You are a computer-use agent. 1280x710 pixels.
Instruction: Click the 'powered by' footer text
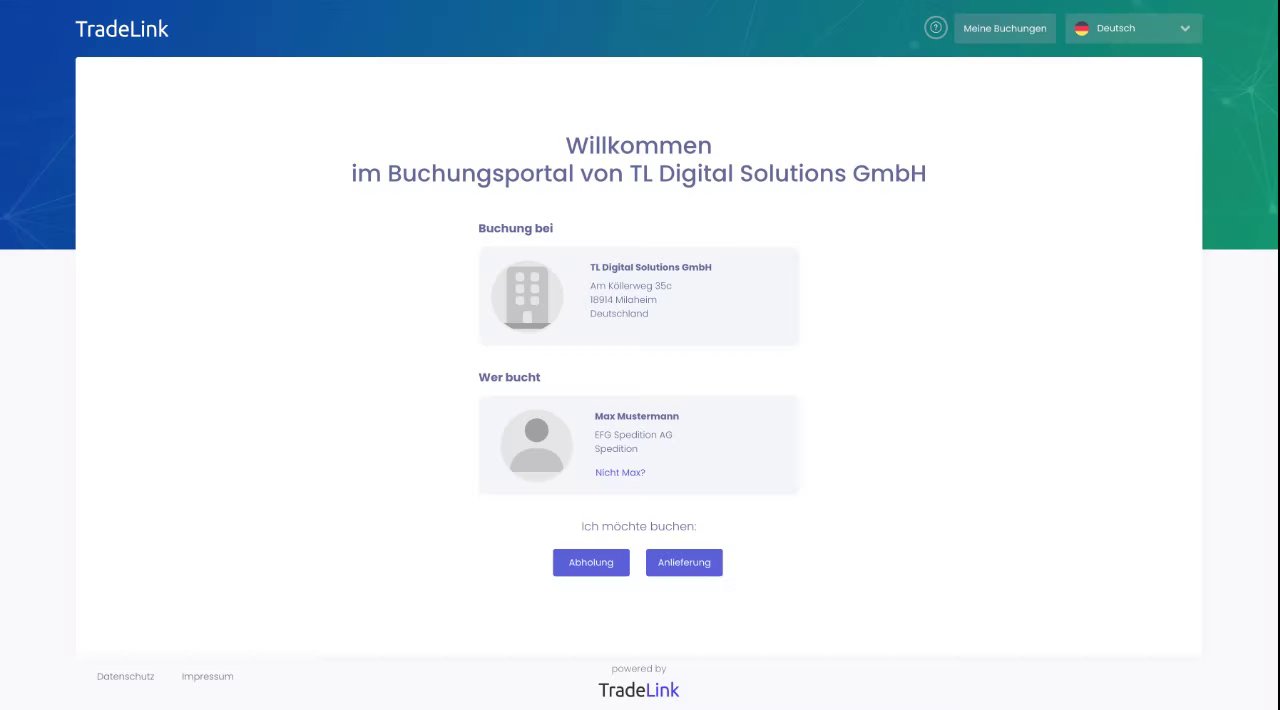click(x=639, y=669)
